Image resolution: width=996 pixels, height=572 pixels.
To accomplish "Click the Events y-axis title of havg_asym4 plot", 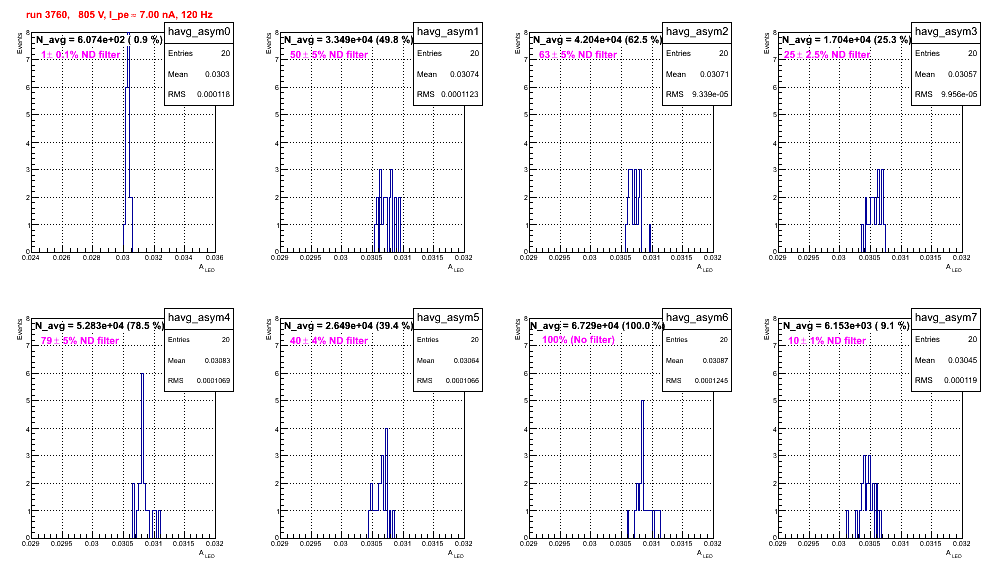I will [x=19, y=329].
